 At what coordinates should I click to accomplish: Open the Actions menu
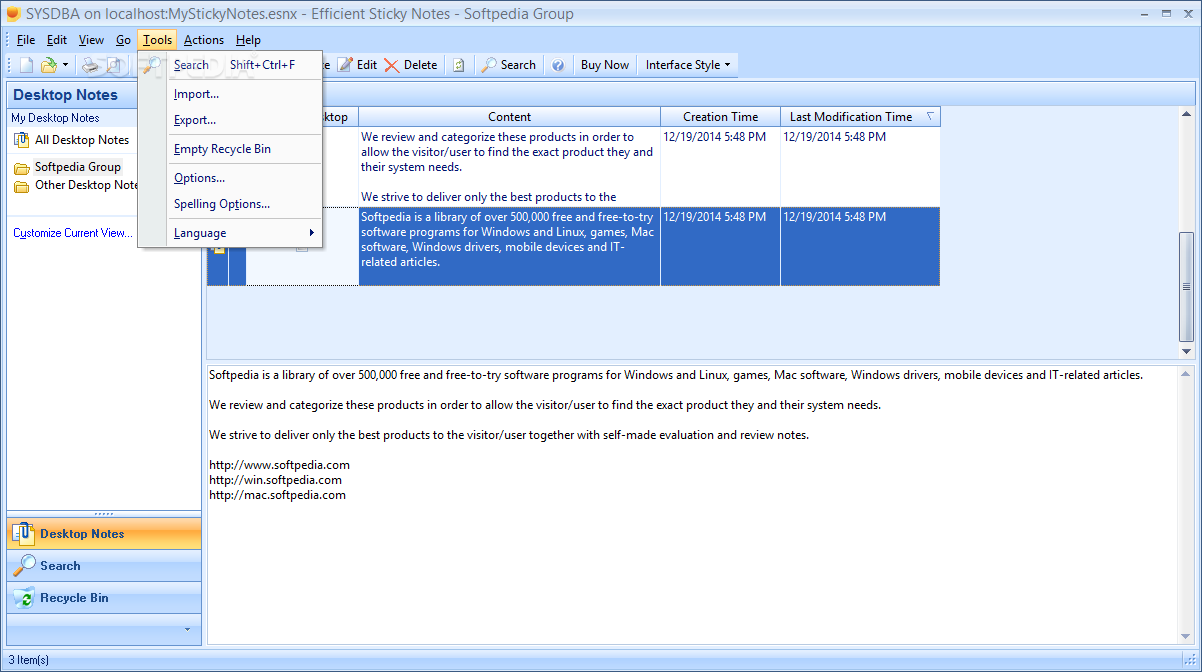pos(204,40)
